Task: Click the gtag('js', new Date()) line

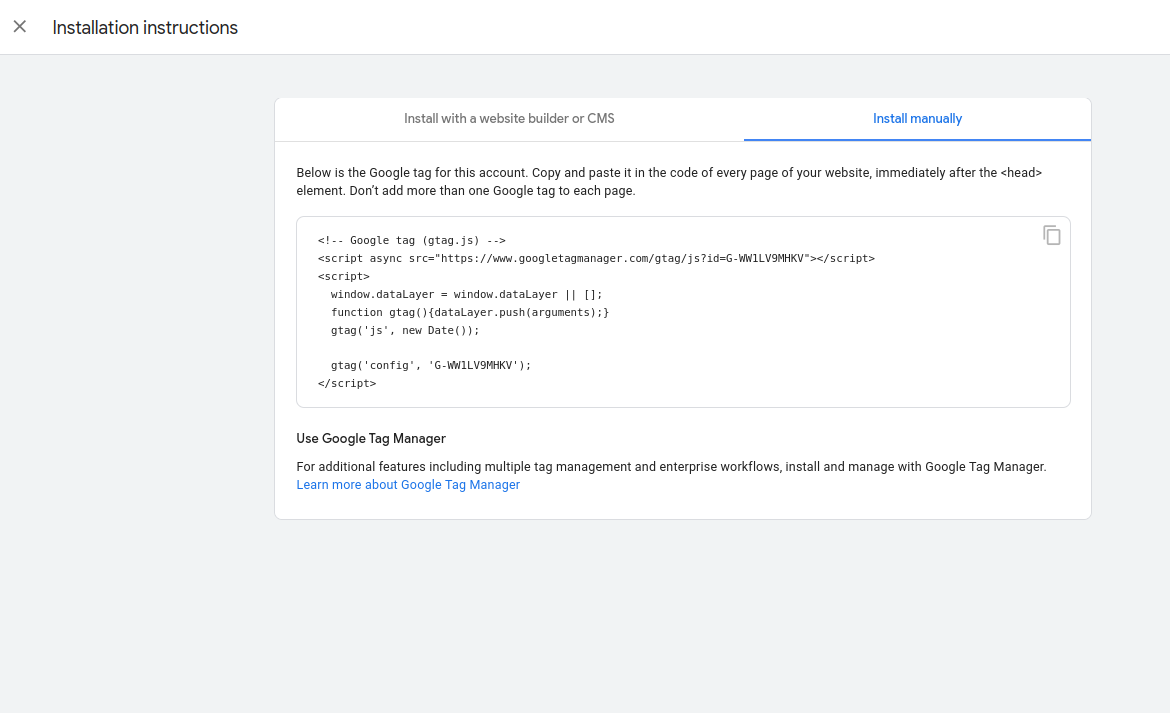Action: [x=405, y=331]
